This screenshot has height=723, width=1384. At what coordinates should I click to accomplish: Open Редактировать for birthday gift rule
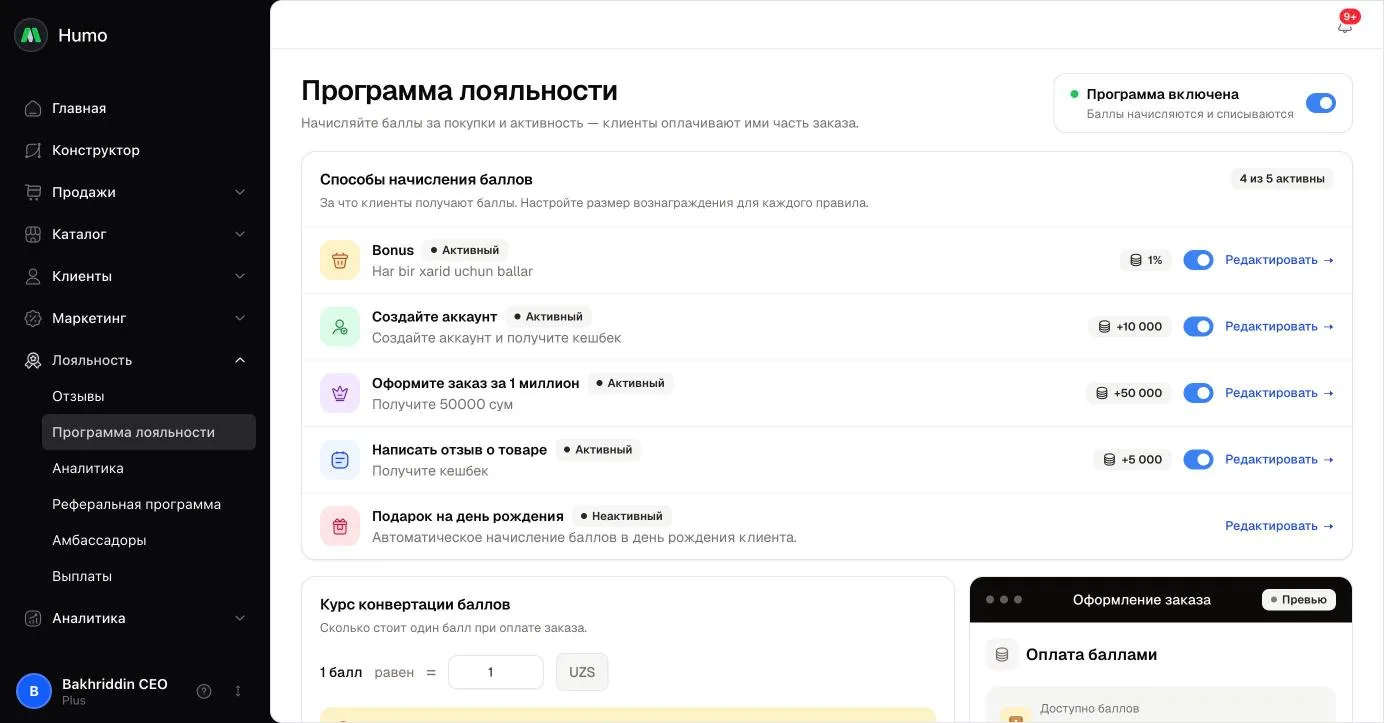coord(1279,526)
